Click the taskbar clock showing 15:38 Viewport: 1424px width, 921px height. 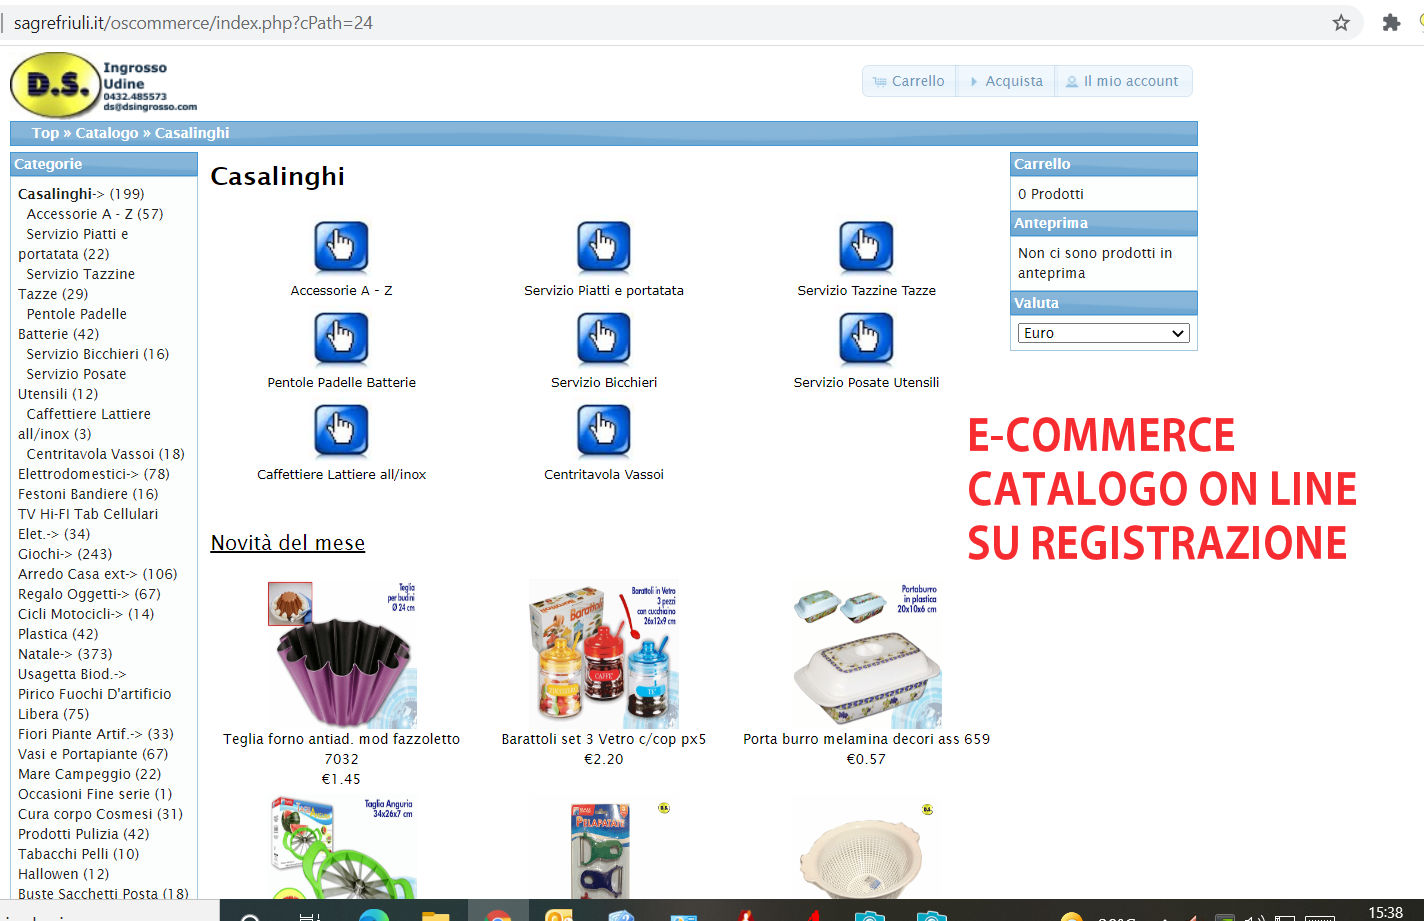pyautogui.click(x=1385, y=912)
